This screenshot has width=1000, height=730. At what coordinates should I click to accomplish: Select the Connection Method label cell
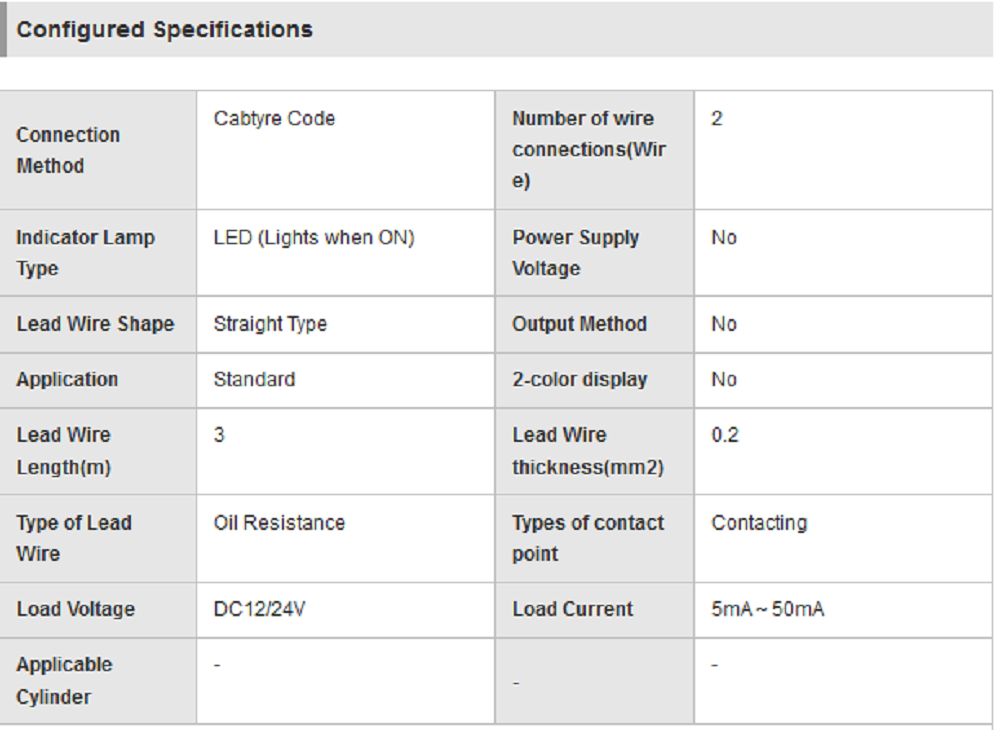(x=68, y=150)
